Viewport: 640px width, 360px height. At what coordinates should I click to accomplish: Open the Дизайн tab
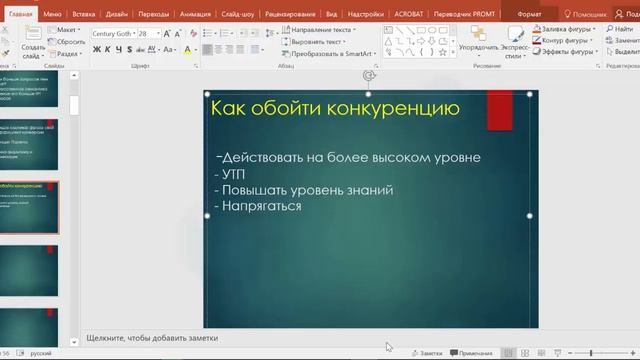(x=117, y=14)
